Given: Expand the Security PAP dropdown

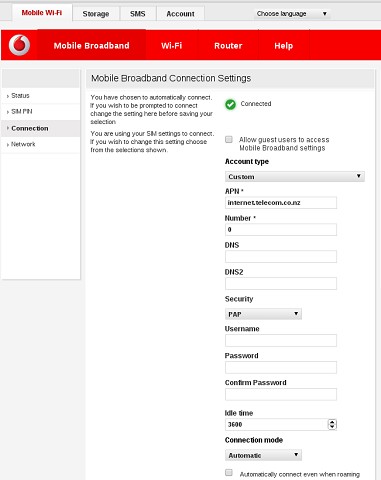Looking at the screenshot, I should [263, 314].
